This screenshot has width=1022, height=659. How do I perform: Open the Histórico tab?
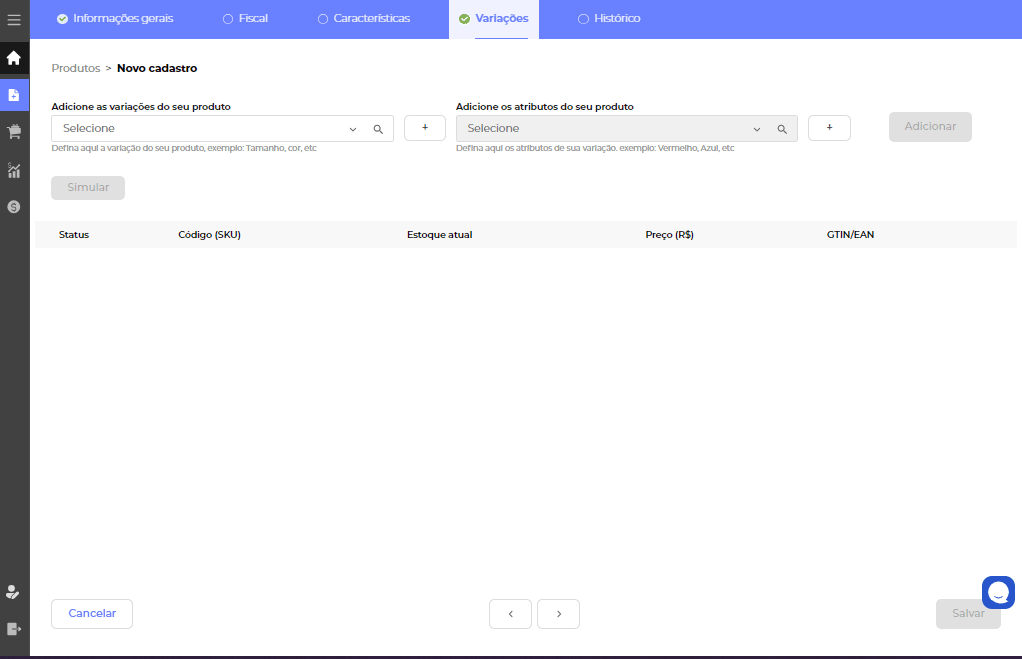pos(609,19)
